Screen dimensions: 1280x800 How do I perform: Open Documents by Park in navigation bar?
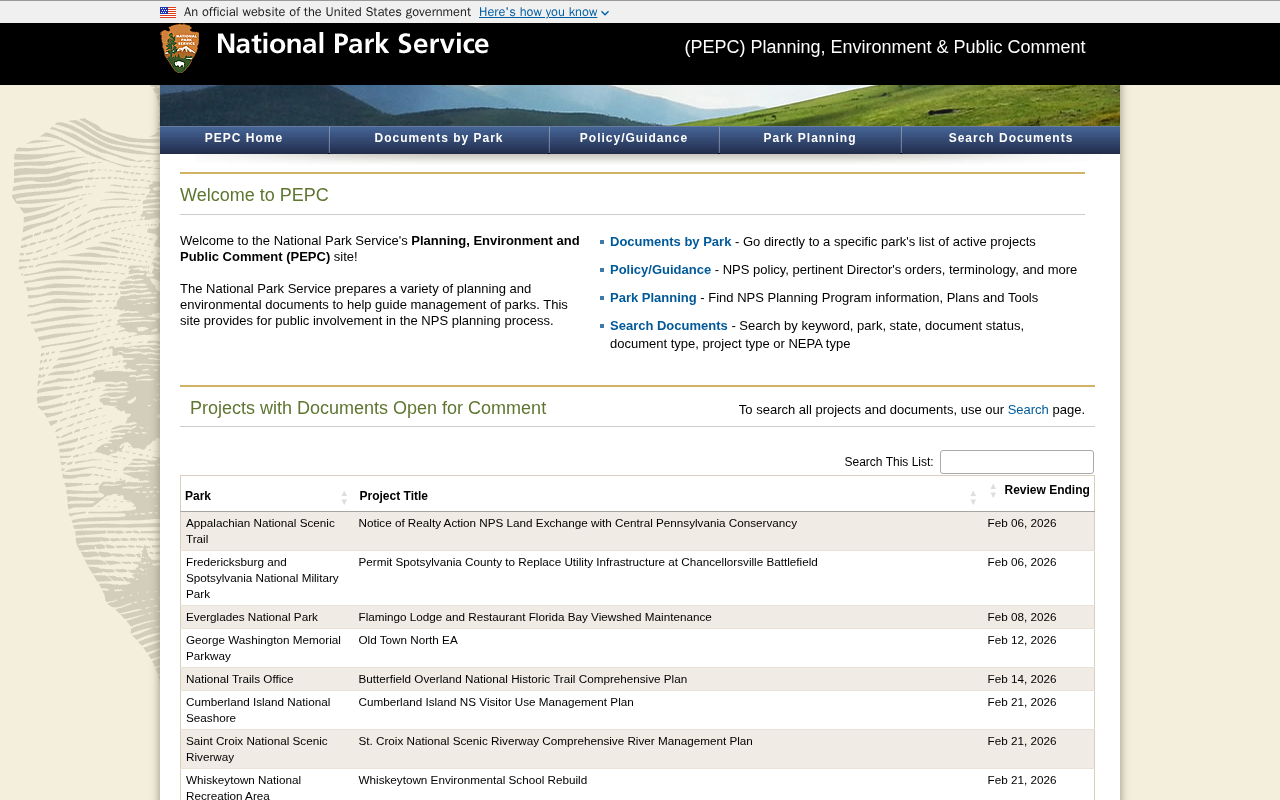tap(439, 139)
